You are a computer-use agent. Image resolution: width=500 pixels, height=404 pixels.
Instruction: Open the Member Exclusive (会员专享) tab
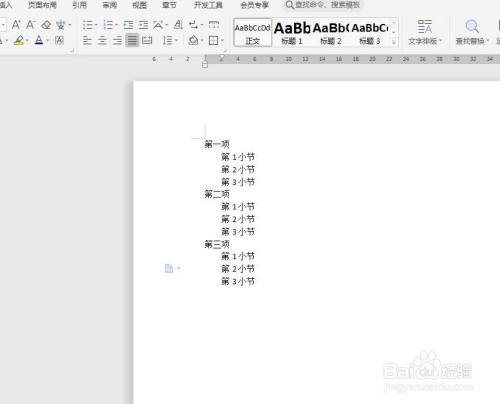(254, 5)
